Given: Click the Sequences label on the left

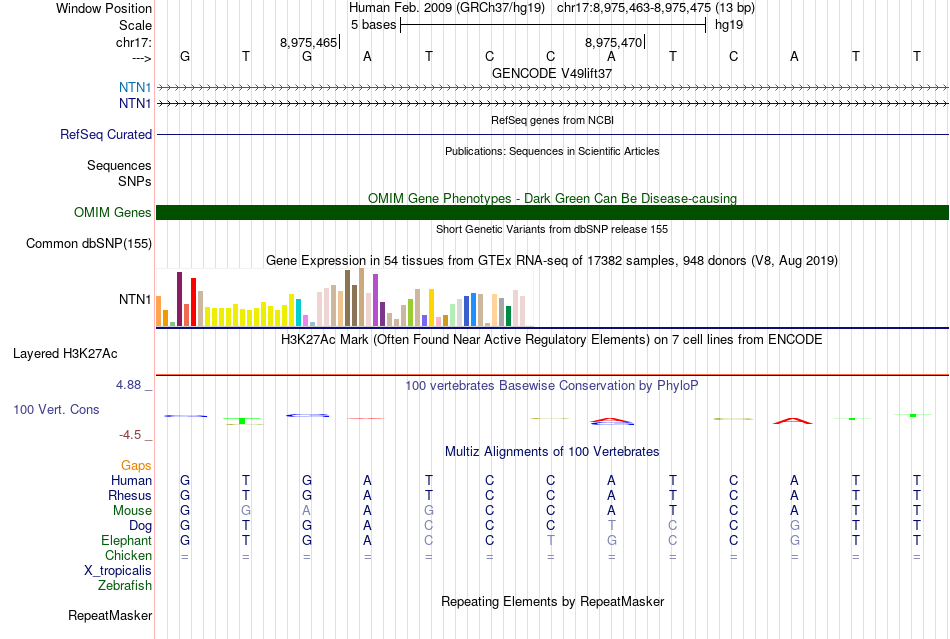Looking at the screenshot, I should pyautogui.click(x=119, y=165).
